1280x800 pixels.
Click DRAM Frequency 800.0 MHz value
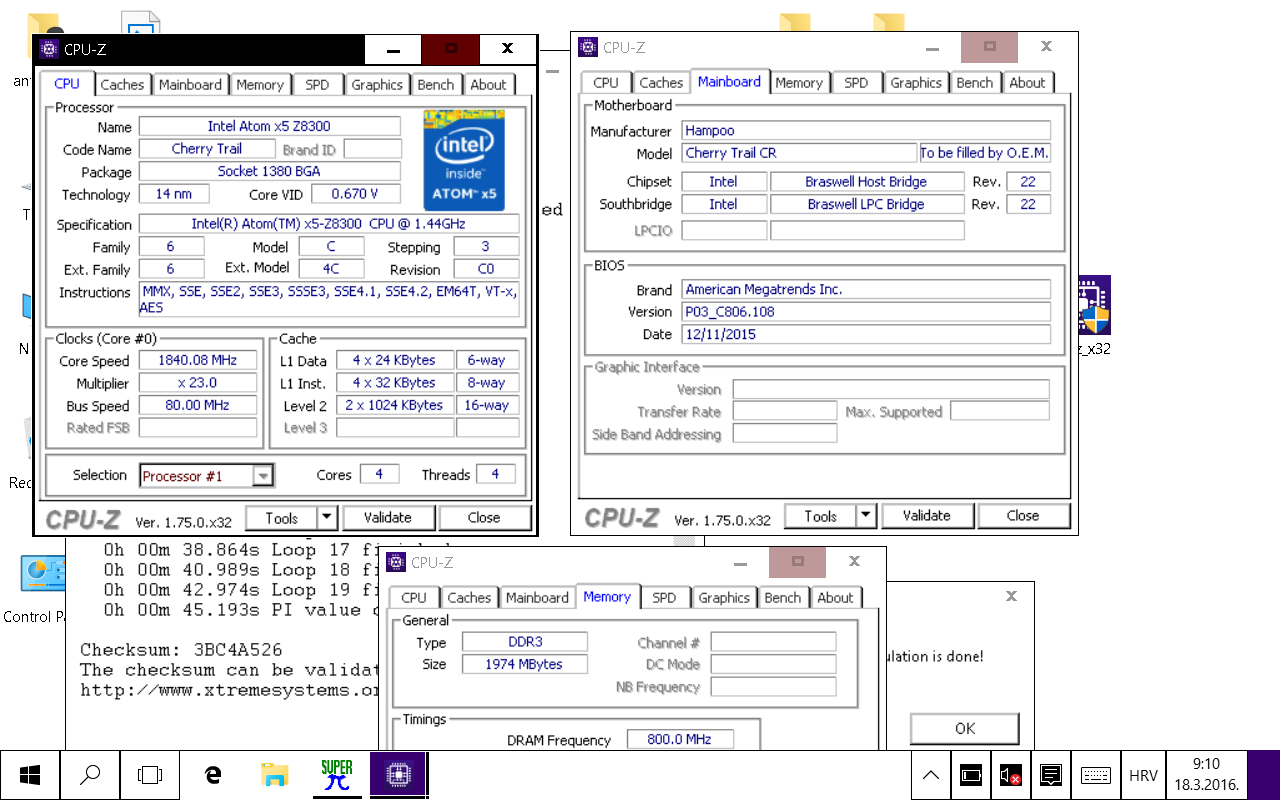[x=680, y=739]
